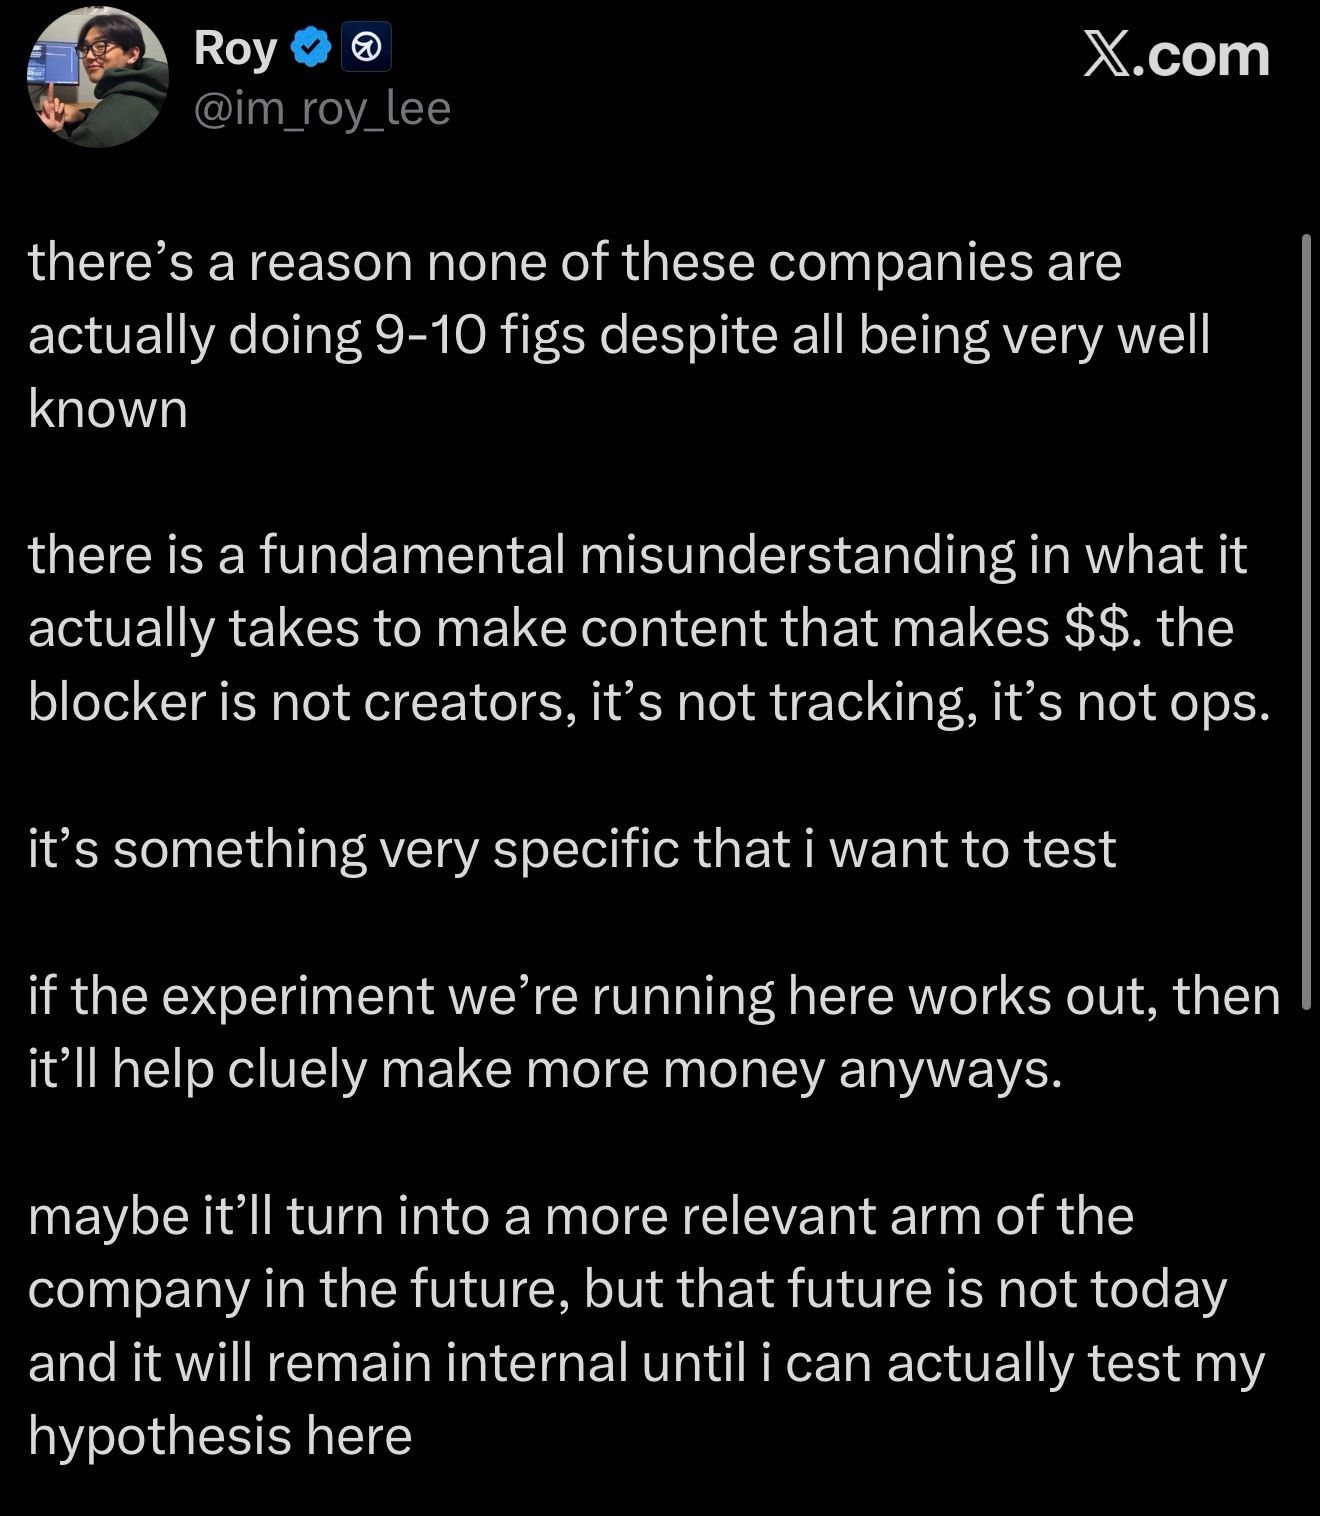The width and height of the screenshot is (1320, 1516).
Task: Click the "fundamental misunderstanding" paragraph
Action: click(640, 628)
